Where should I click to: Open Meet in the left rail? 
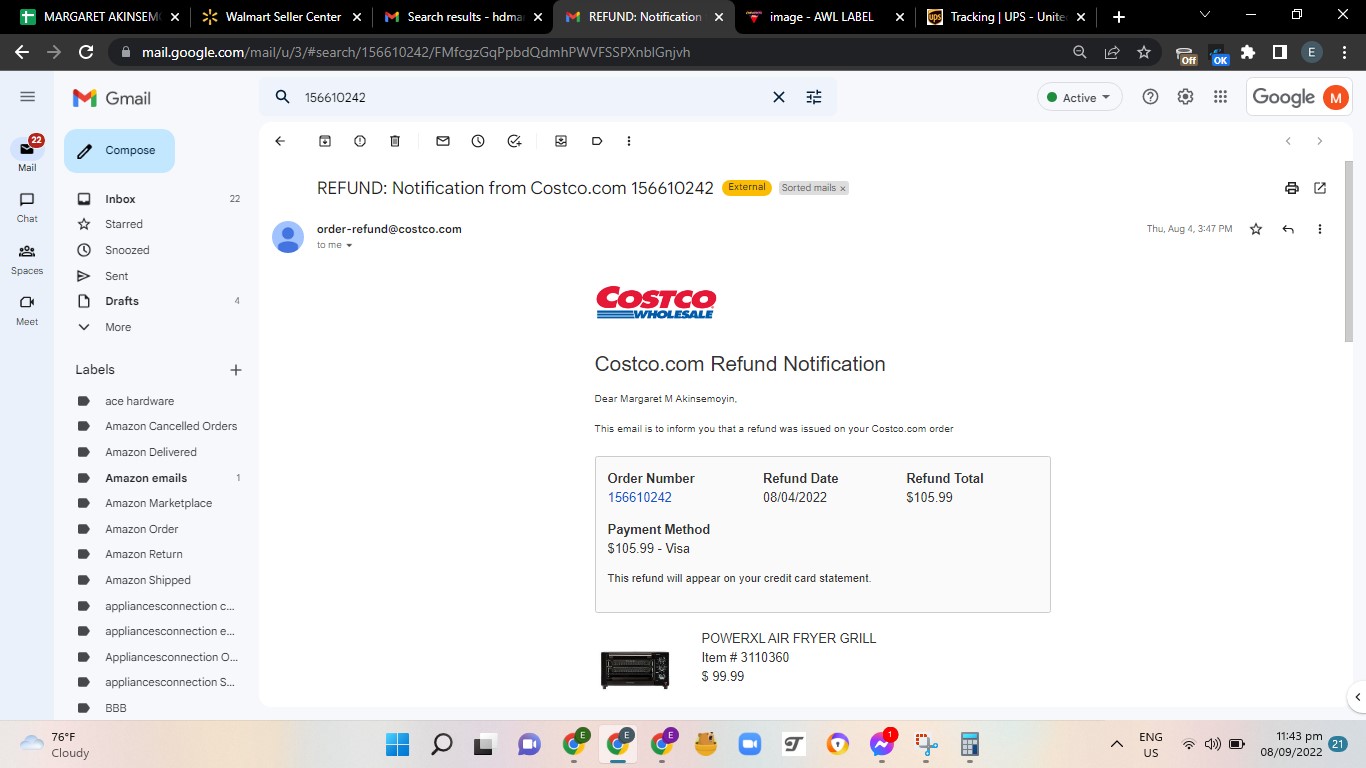[27, 310]
